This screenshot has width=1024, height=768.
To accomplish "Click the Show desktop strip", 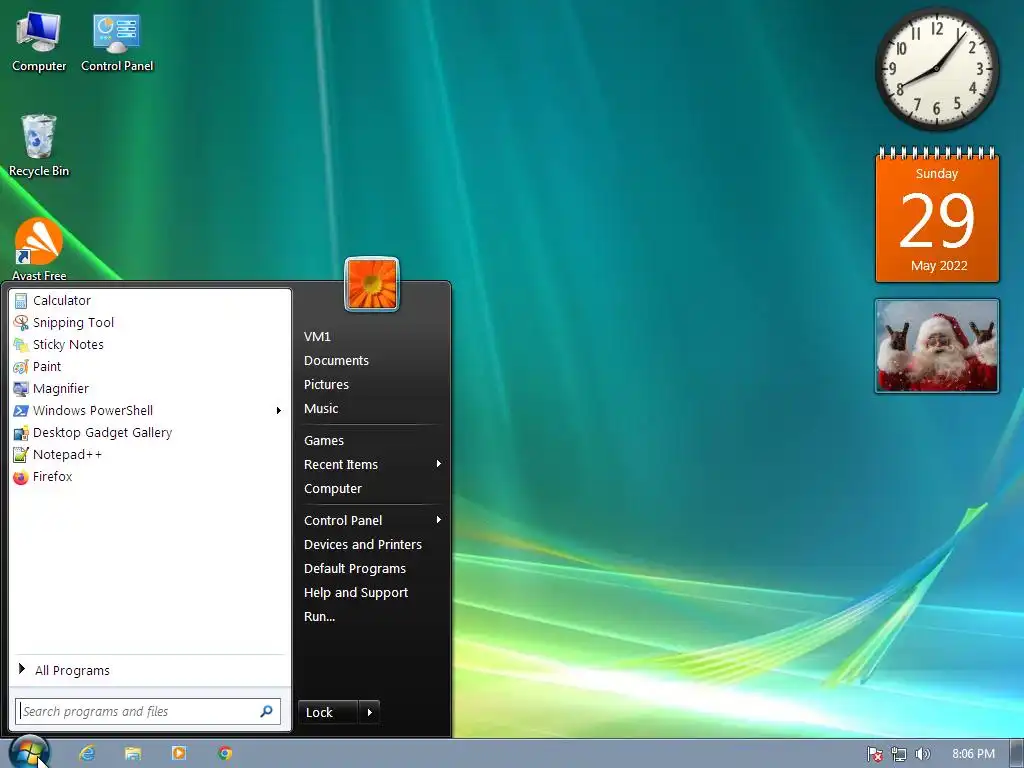I will (x=1017, y=754).
